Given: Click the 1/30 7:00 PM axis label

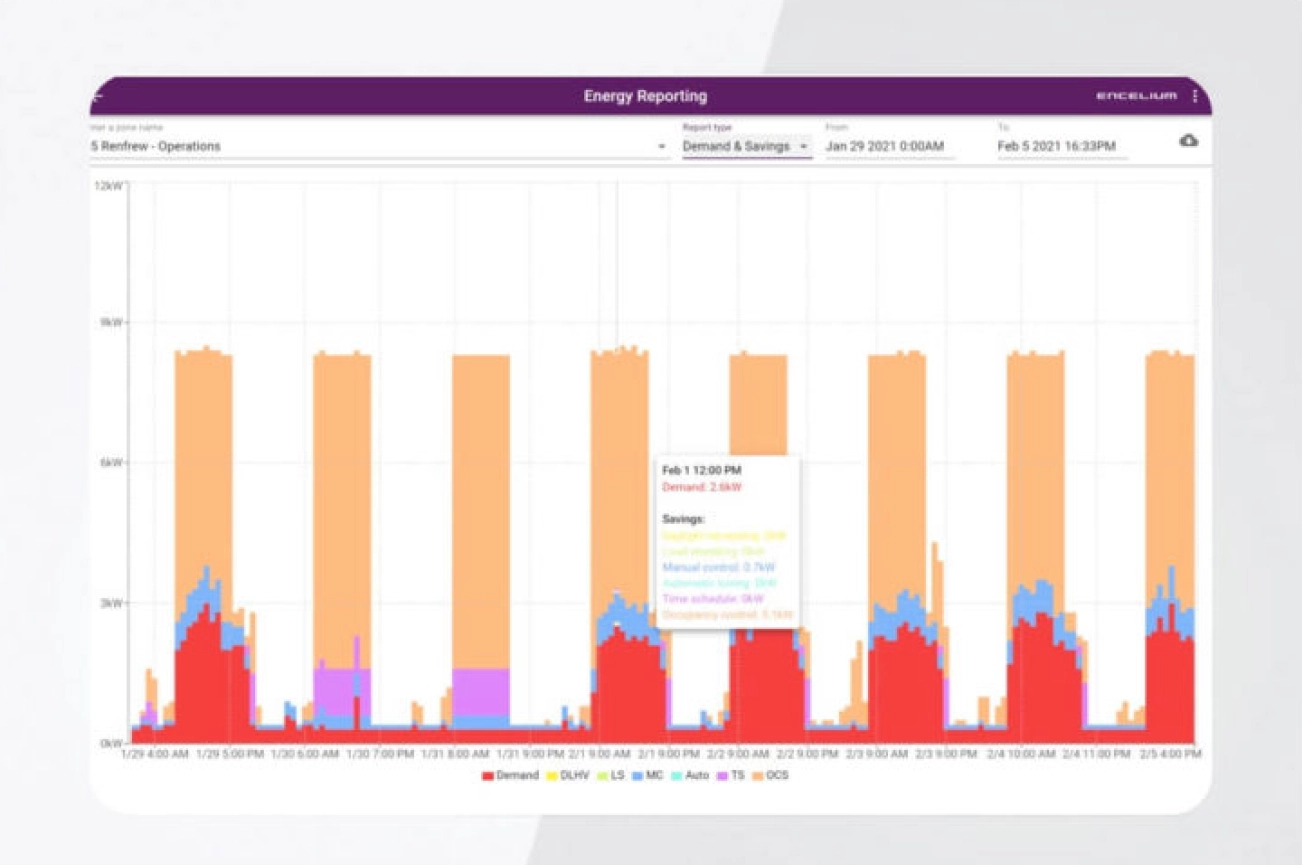Looking at the screenshot, I should [x=380, y=754].
